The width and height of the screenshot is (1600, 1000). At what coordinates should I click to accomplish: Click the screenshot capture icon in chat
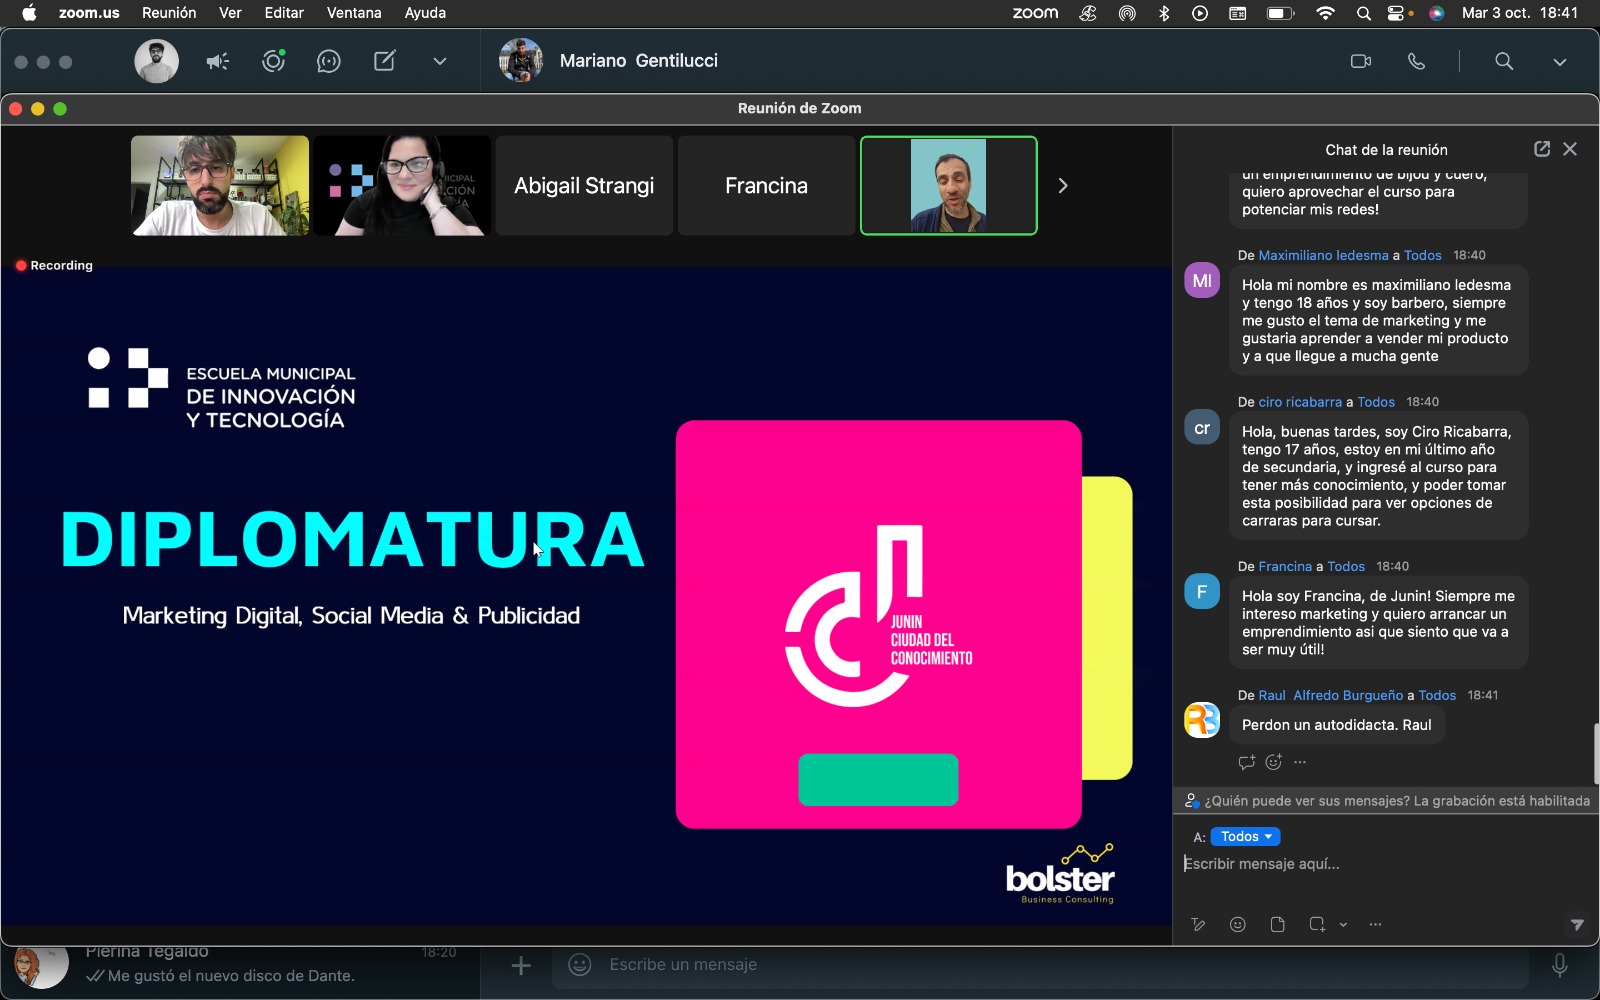pos(1317,925)
